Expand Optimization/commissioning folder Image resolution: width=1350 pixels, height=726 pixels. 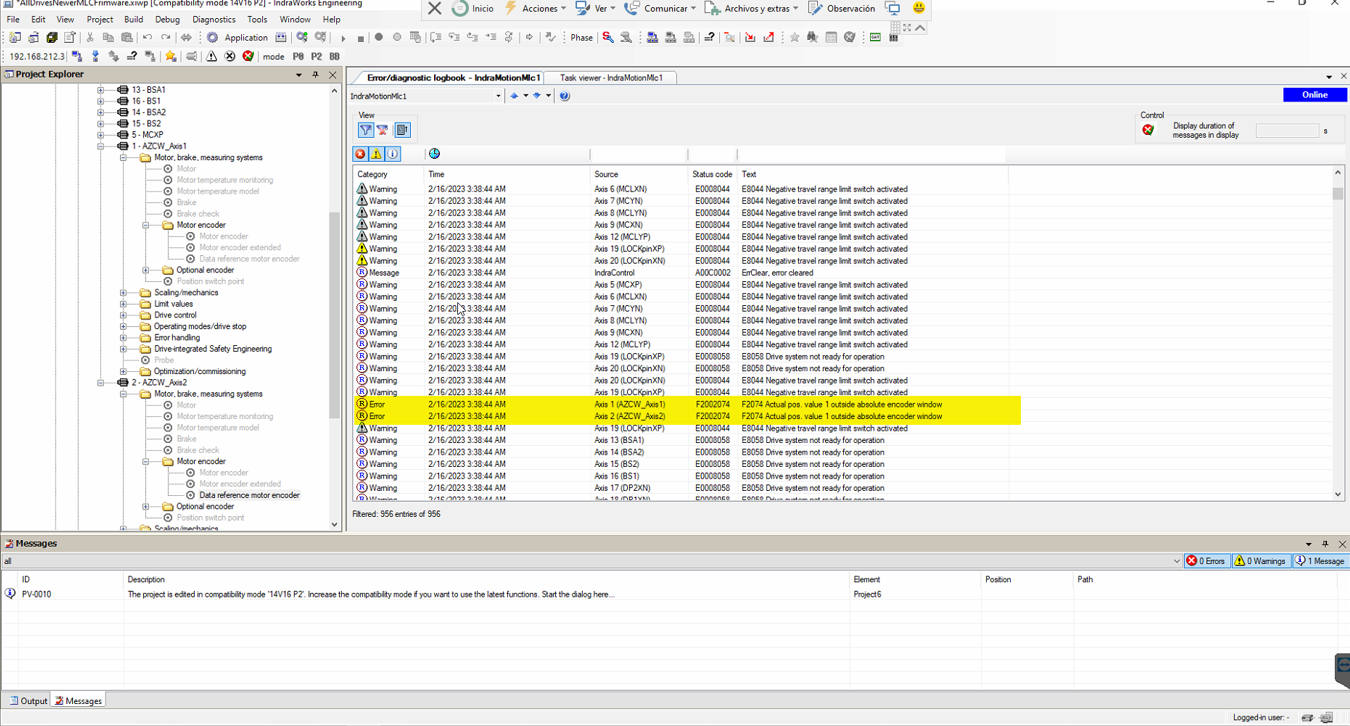point(123,371)
